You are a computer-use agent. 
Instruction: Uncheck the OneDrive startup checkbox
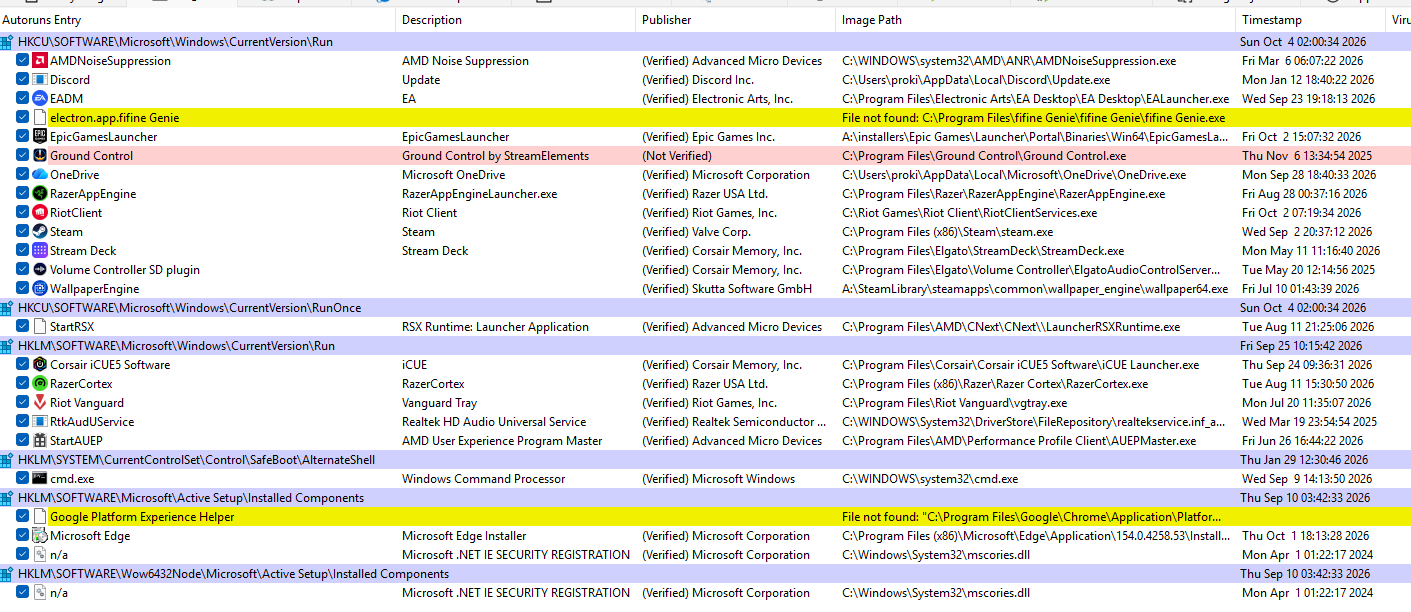click(x=23, y=175)
